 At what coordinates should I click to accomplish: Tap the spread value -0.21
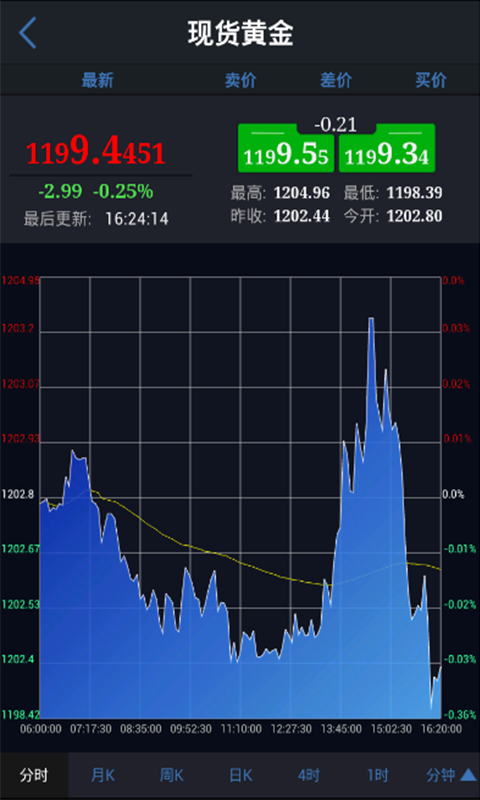click(335, 125)
